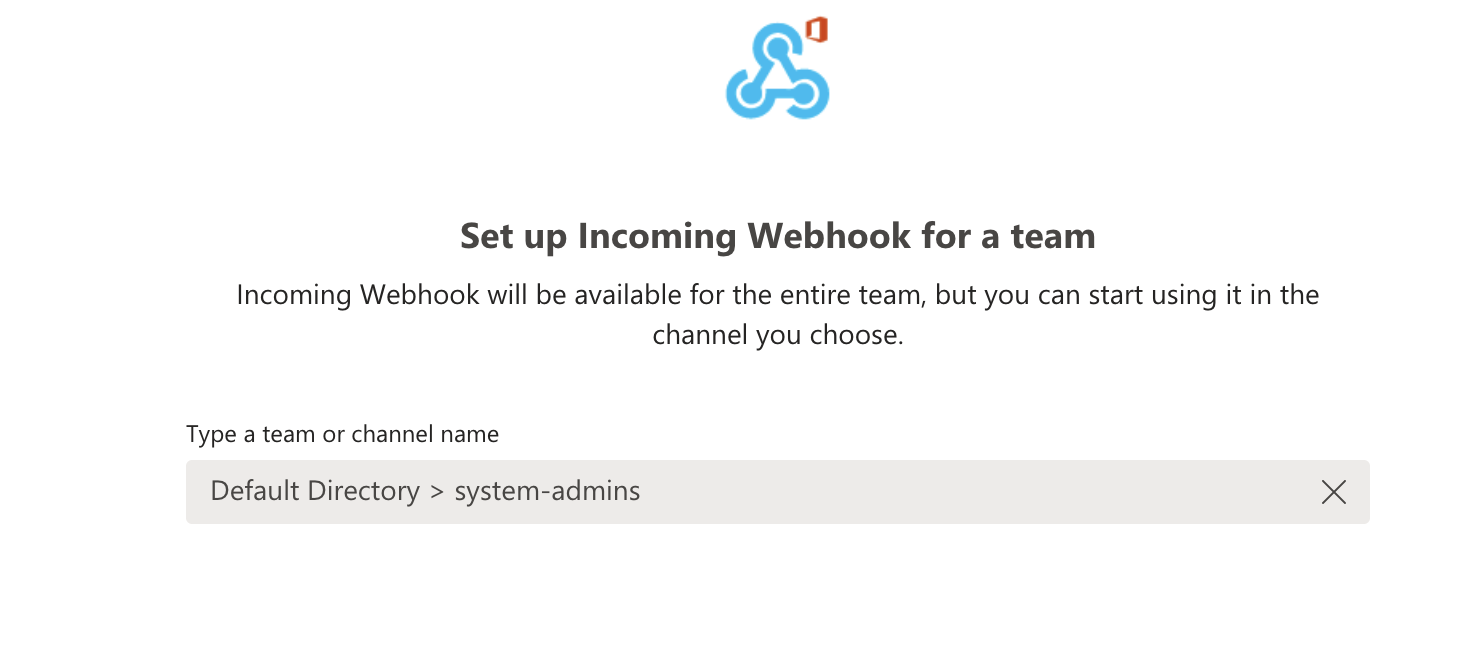Viewport: 1484px width, 656px height.
Task: Click the 'Type a team or channel name' label
Action: (342, 434)
